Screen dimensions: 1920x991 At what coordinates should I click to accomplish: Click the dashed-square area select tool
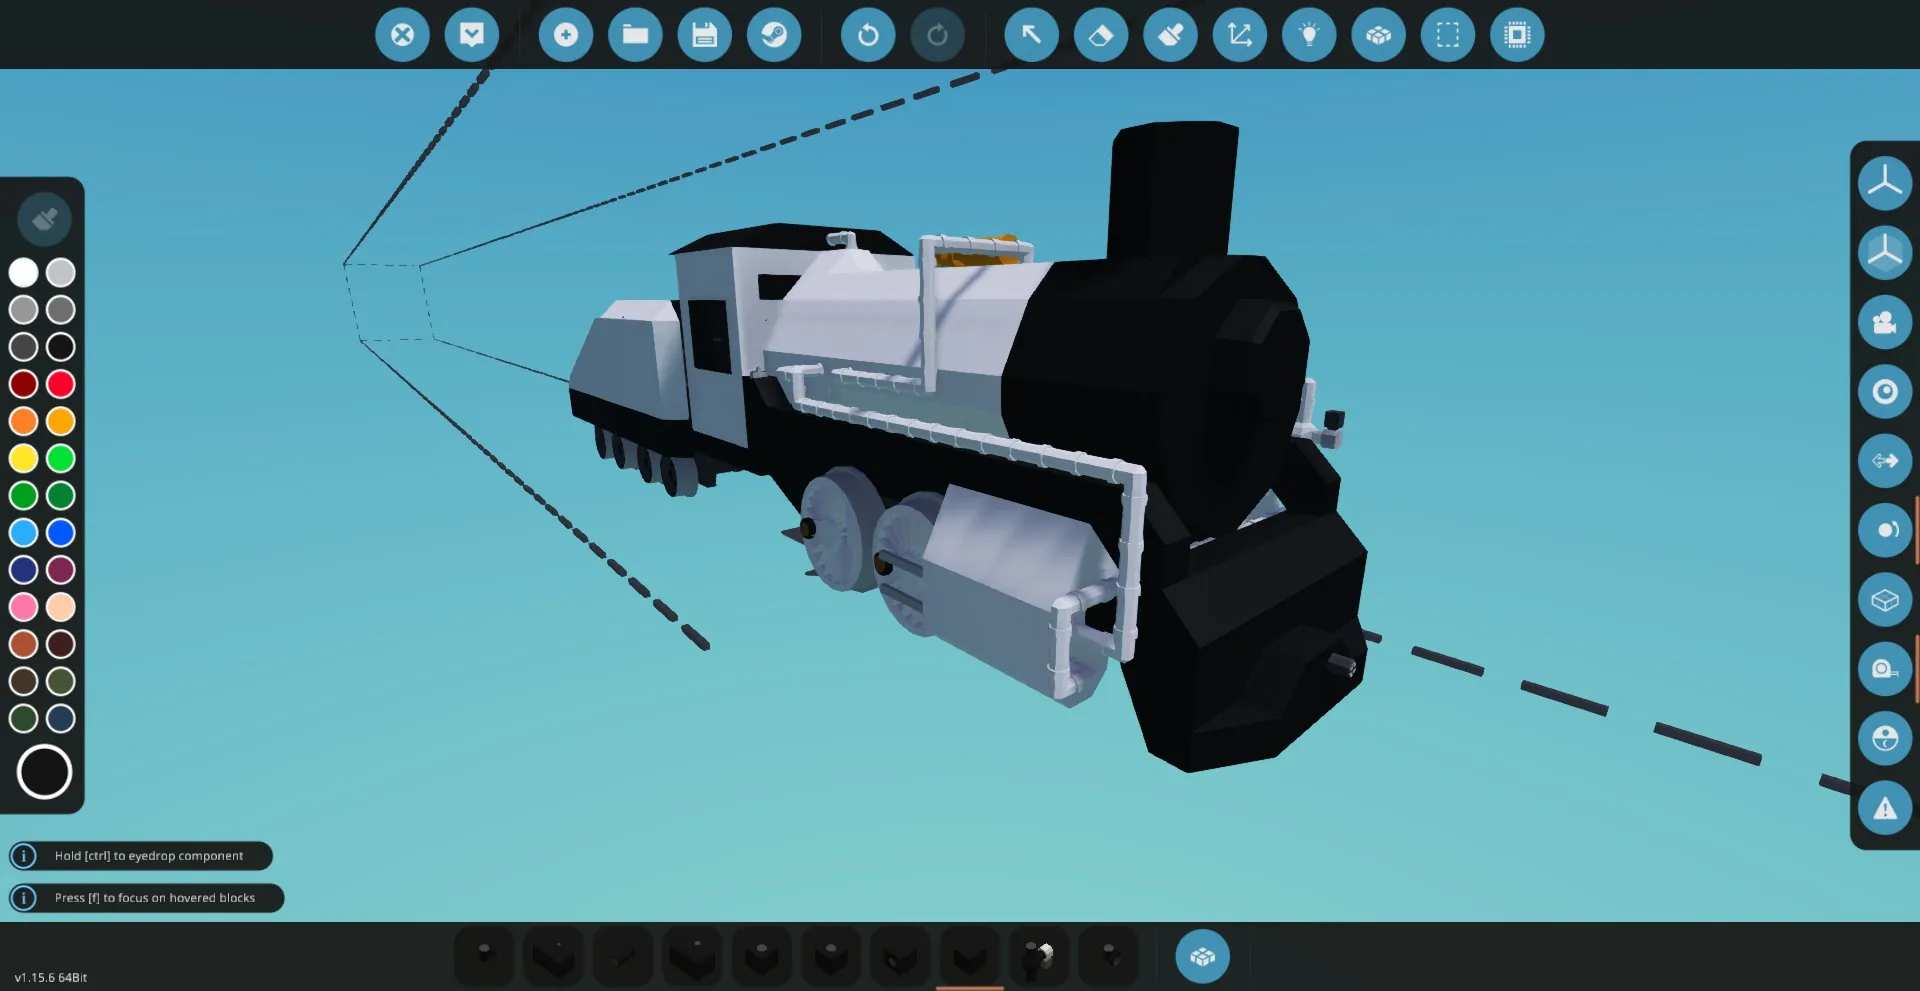[1447, 35]
